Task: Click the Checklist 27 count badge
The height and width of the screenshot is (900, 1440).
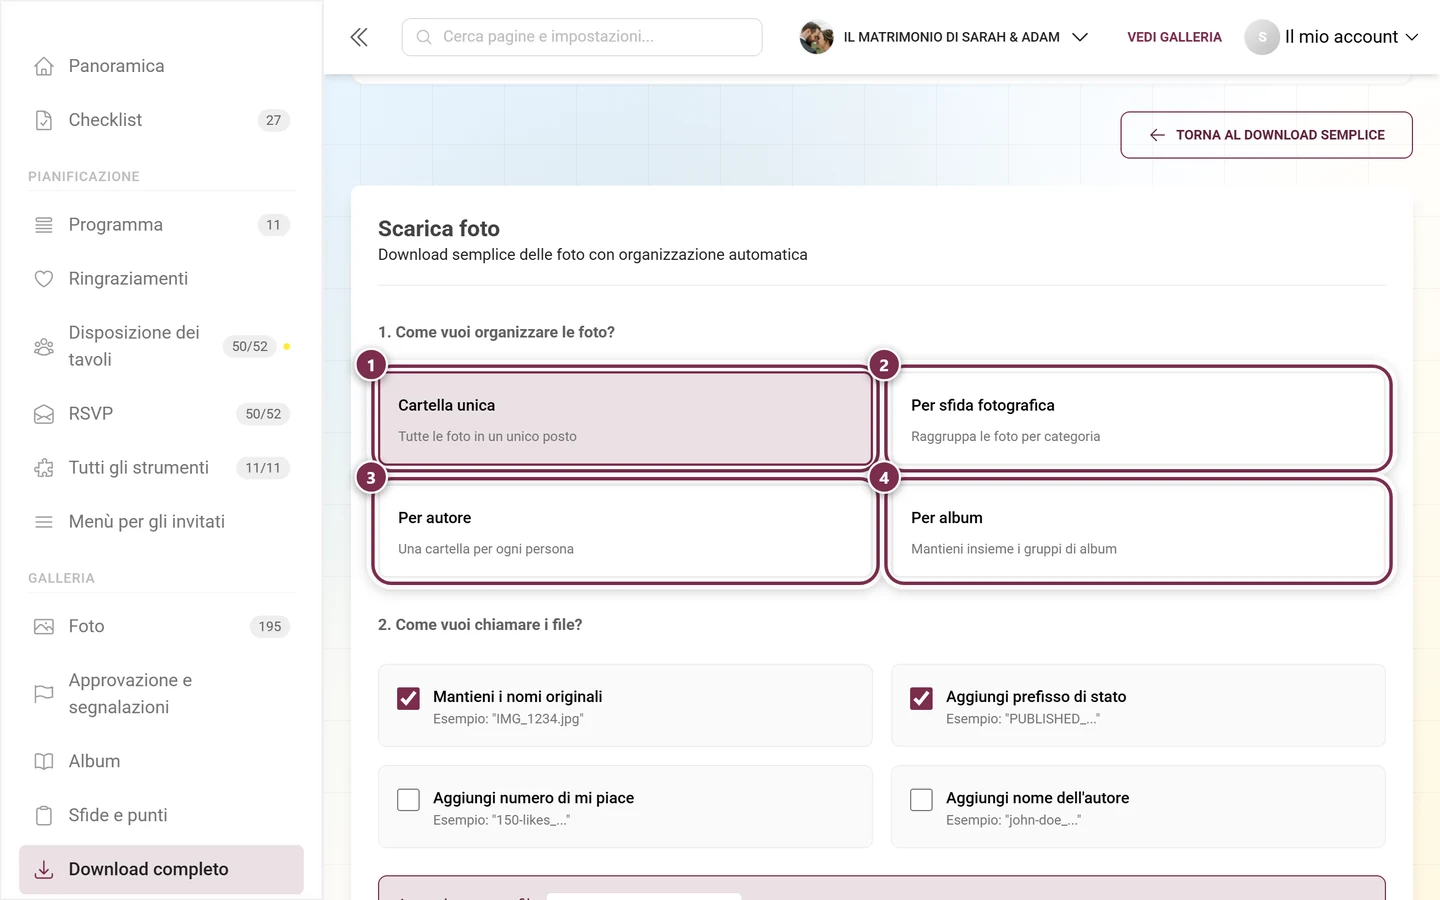Action: (x=273, y=120)
